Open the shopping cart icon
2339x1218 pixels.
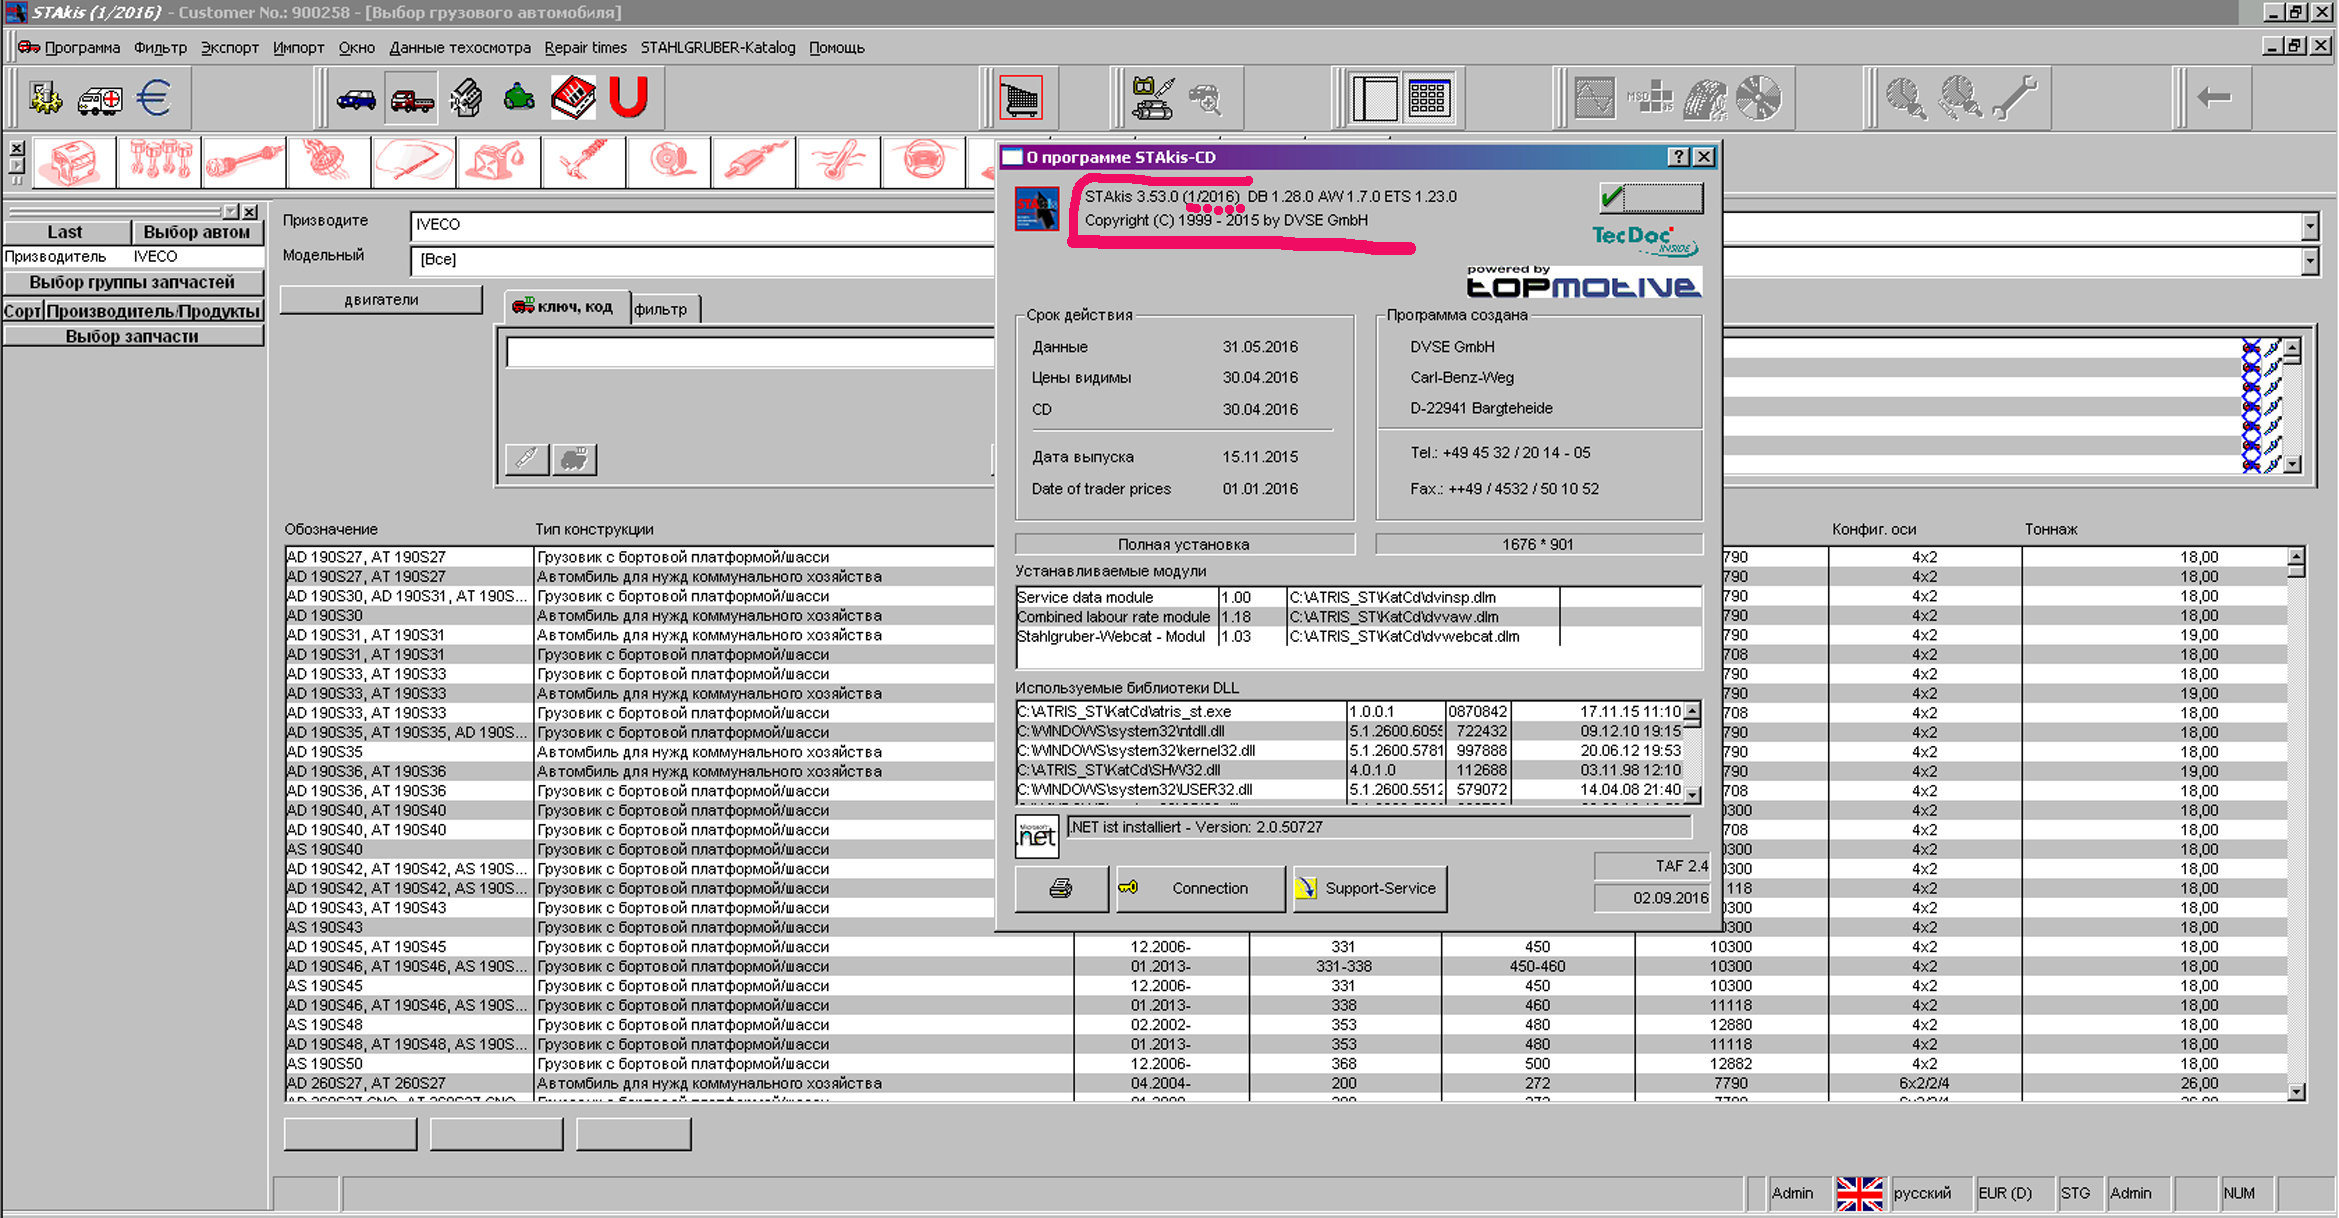tap(1021, 99)
